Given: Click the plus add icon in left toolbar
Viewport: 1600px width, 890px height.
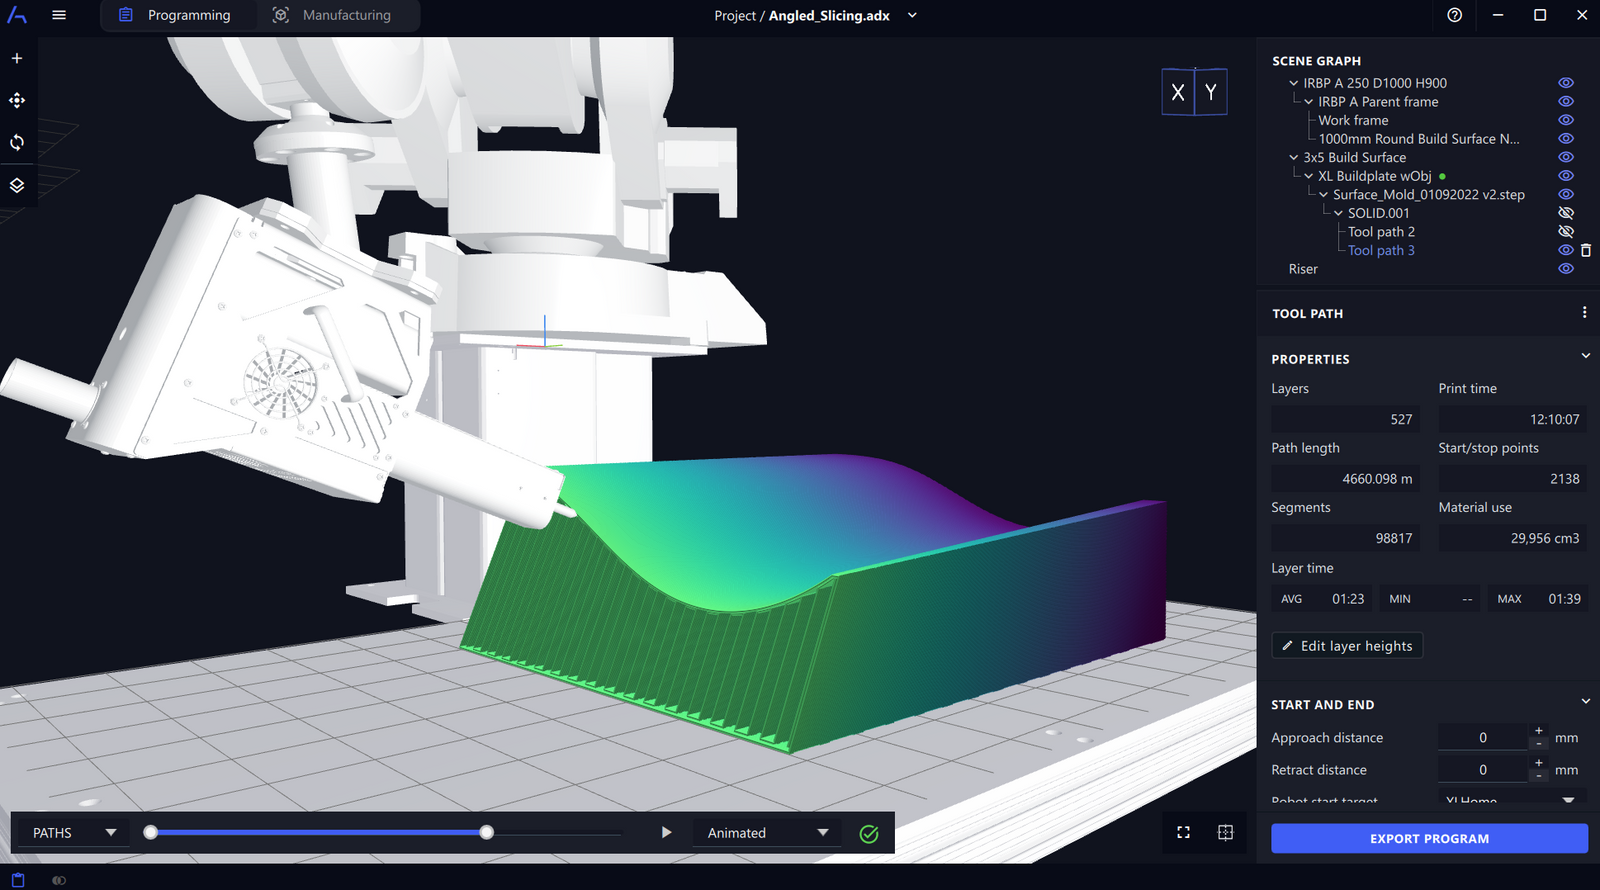Looking at the screenshot, I should pyautogui.click(x=17, y=59).
